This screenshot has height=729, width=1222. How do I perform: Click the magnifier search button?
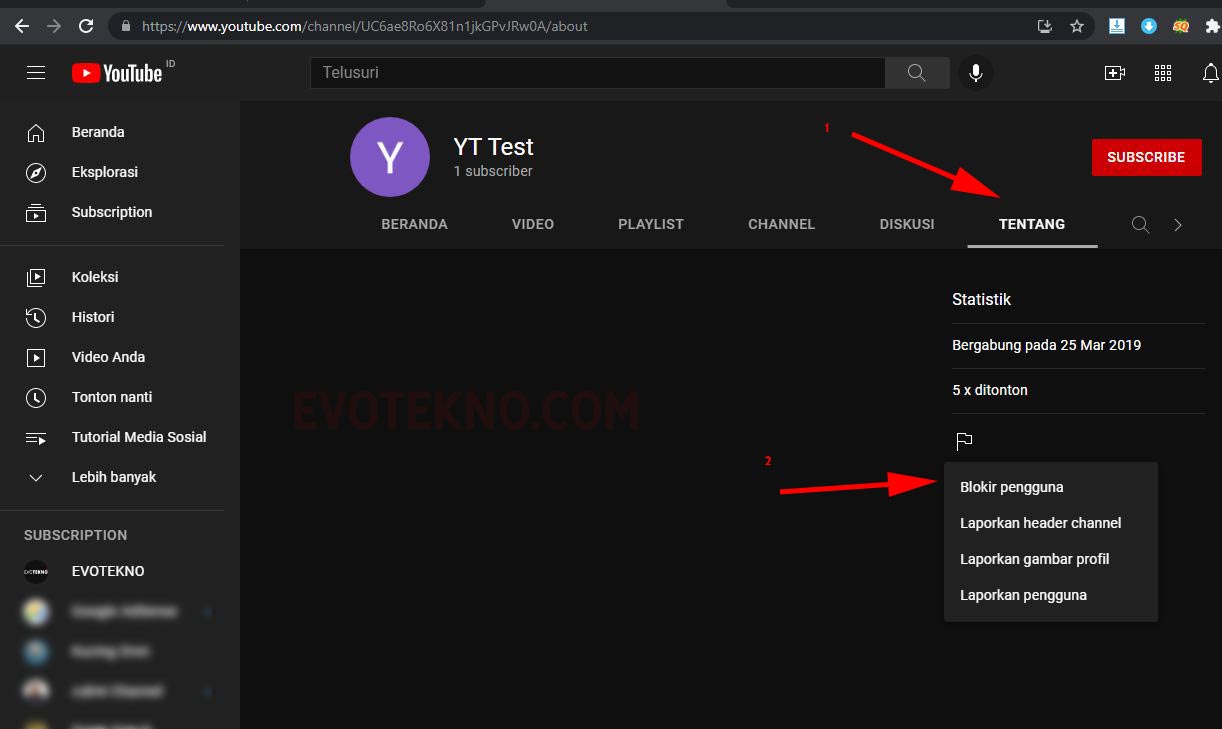point(917,73)
